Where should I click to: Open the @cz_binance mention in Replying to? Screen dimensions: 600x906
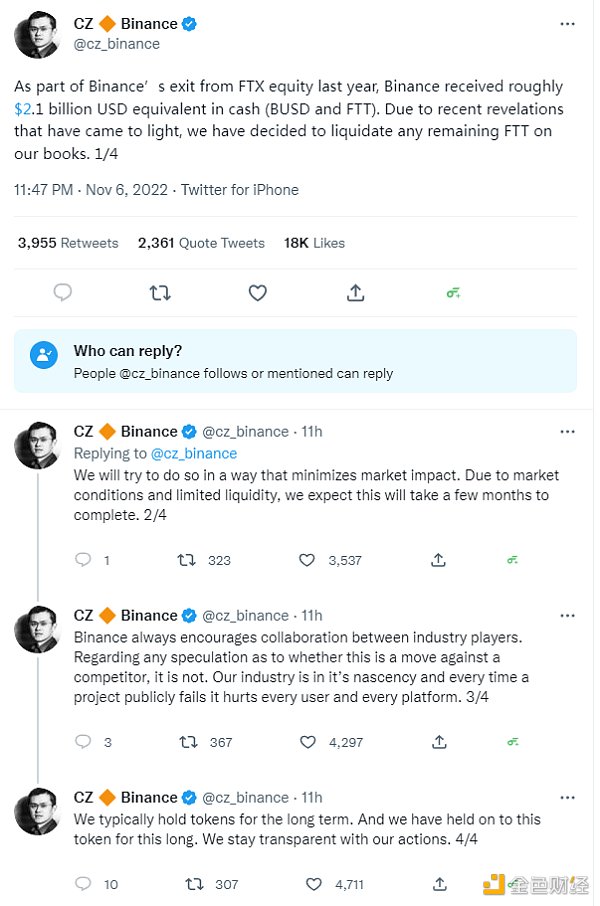(x=194, y=454)
